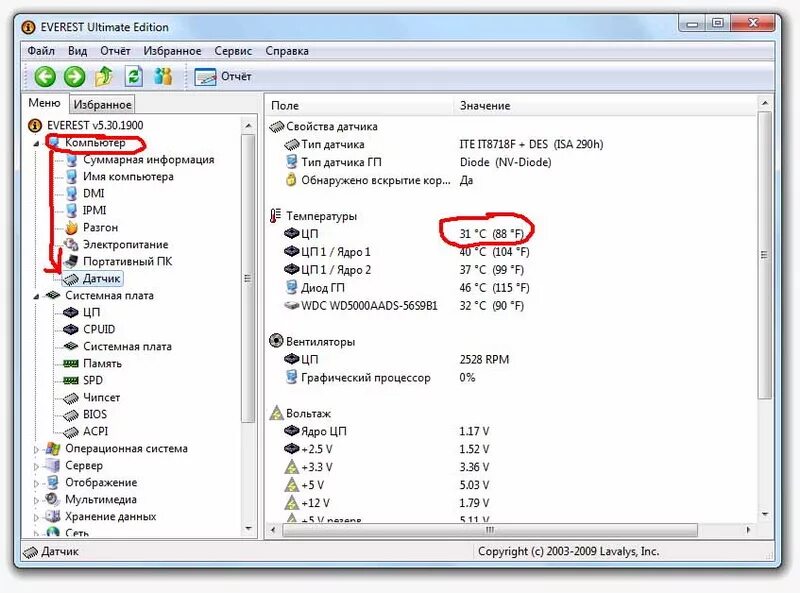The width and height of the screenshot is (800, 593).
Task: Select EVEREST v5.30.1900 root item
Action: click(x=95, y=125)
